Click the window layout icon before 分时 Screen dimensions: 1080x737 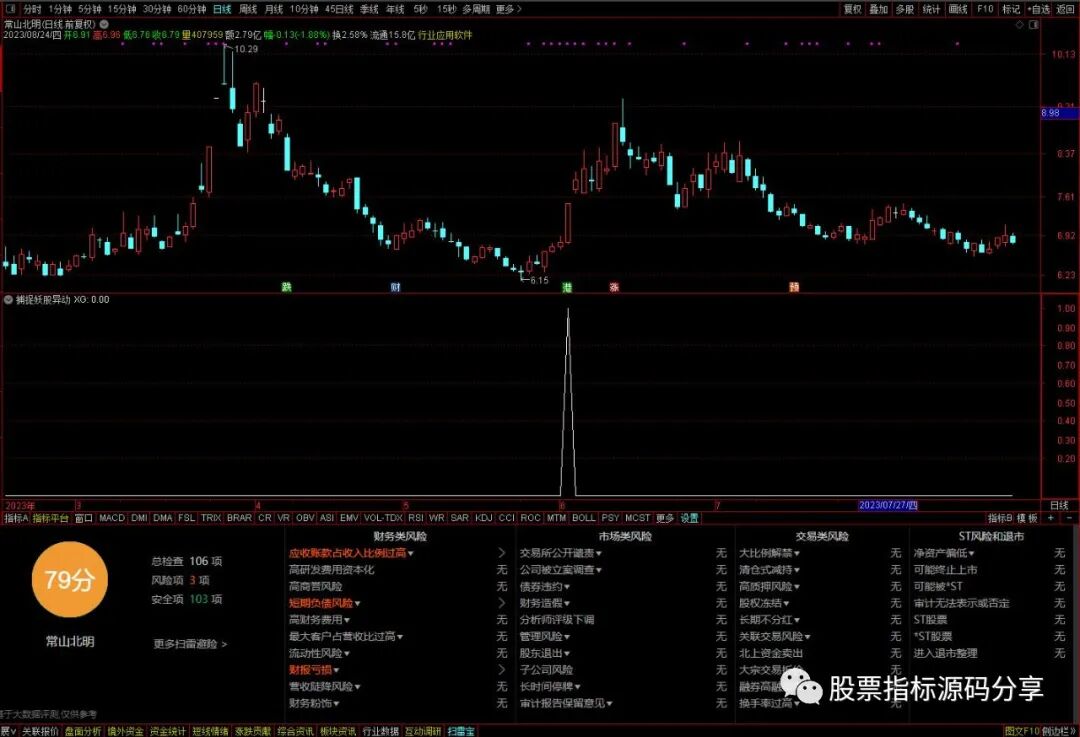tap(10, 9)
